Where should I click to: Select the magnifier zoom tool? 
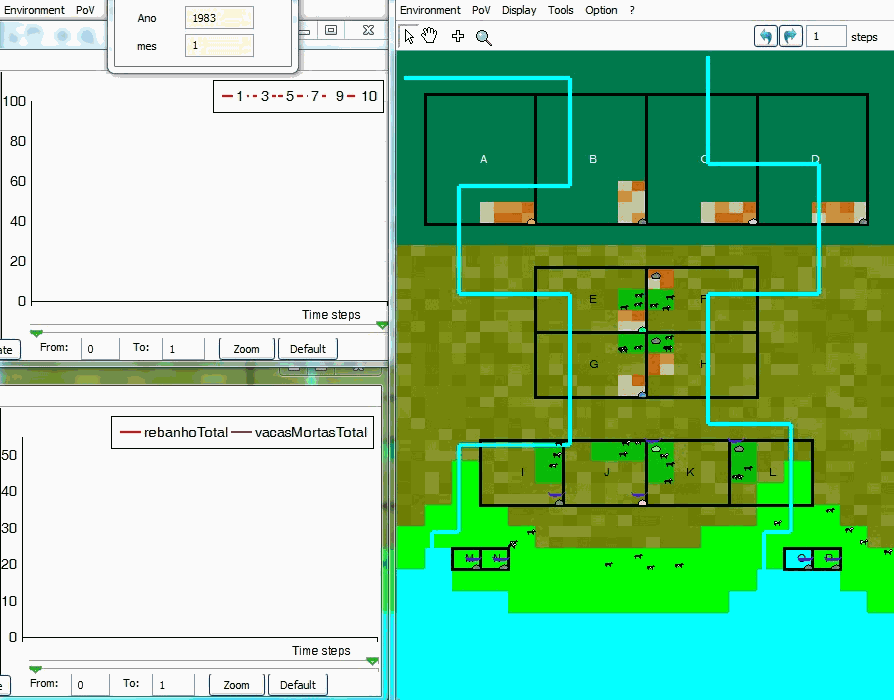pos(484,38)
